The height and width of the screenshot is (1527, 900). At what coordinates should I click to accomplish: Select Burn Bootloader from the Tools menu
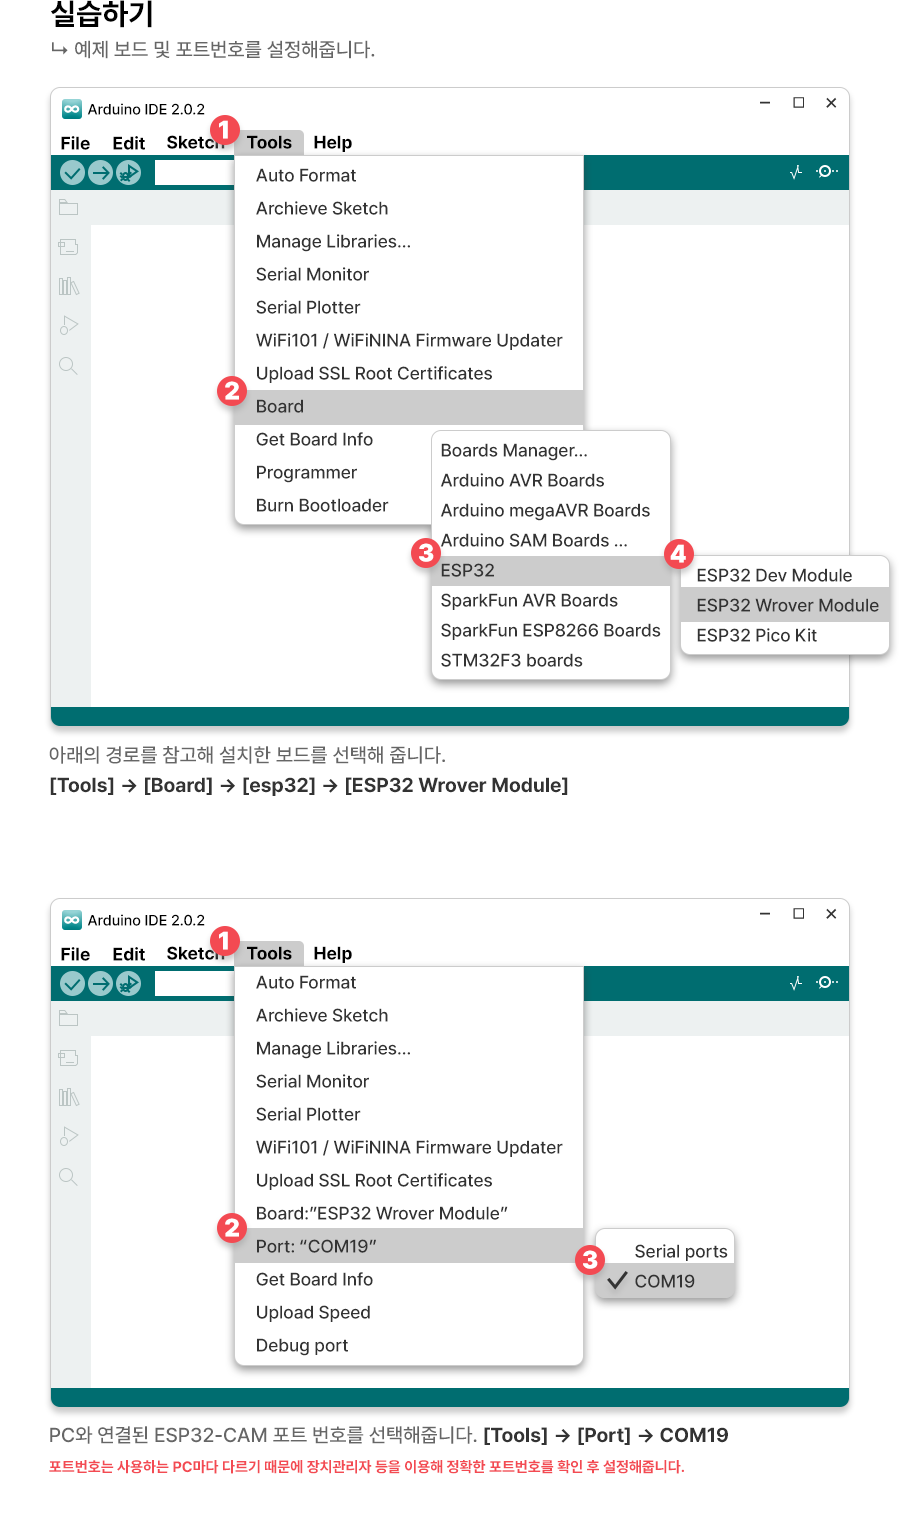tap(322, 505)
